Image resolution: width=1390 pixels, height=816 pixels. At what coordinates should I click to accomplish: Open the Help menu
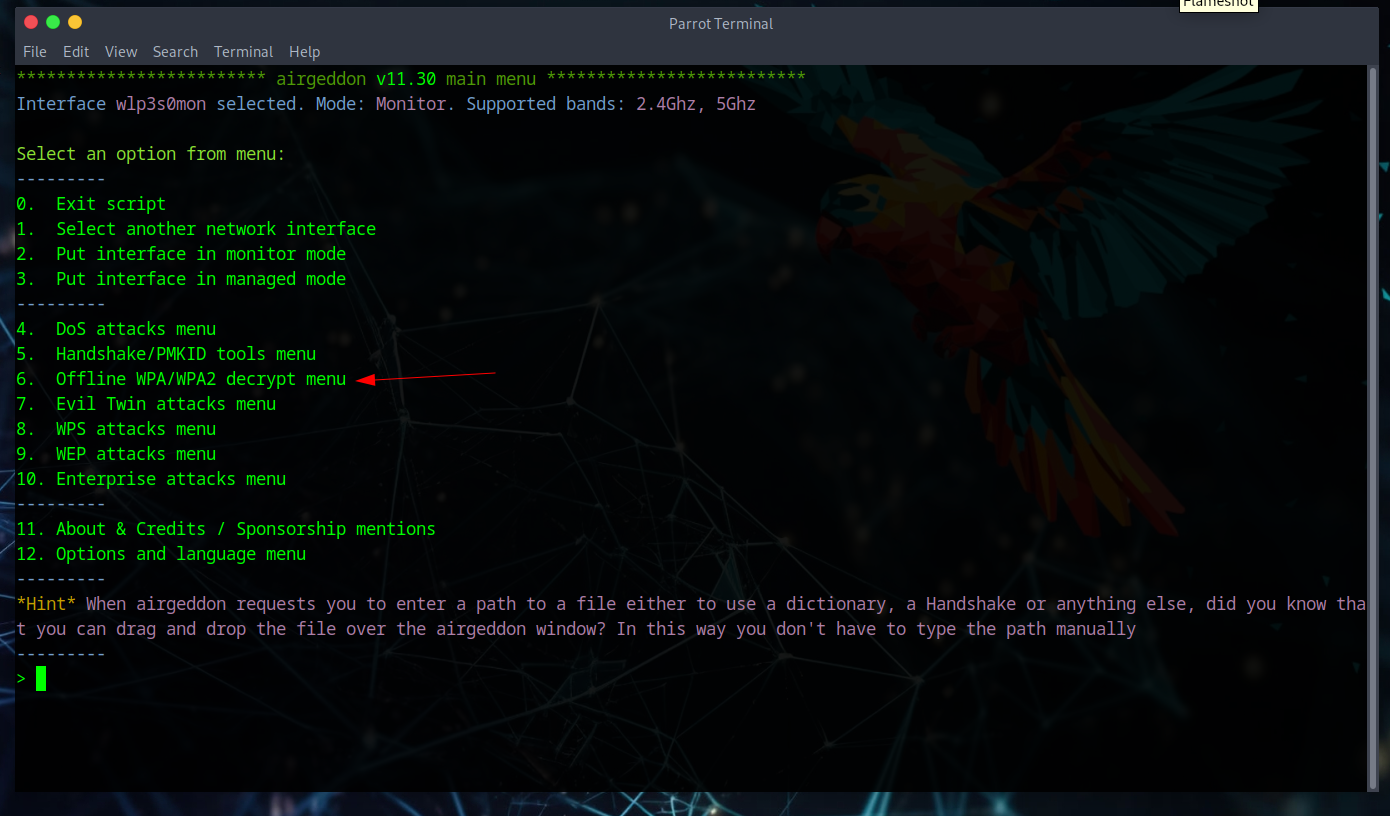(x=304, y=52)
